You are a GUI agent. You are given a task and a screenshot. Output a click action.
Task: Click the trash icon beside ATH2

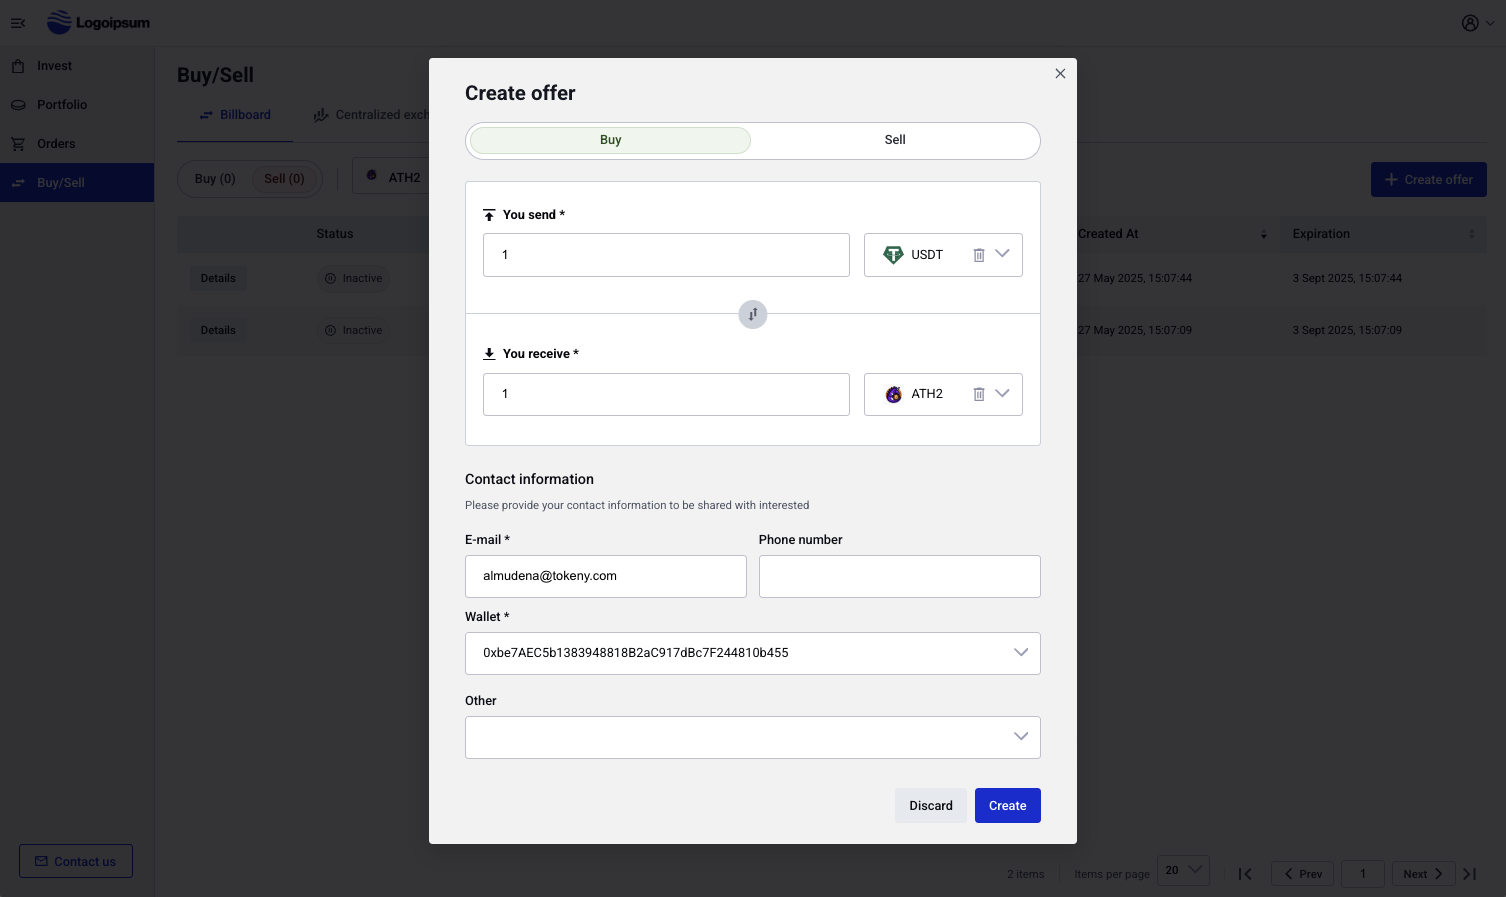(x=979, y=394)
